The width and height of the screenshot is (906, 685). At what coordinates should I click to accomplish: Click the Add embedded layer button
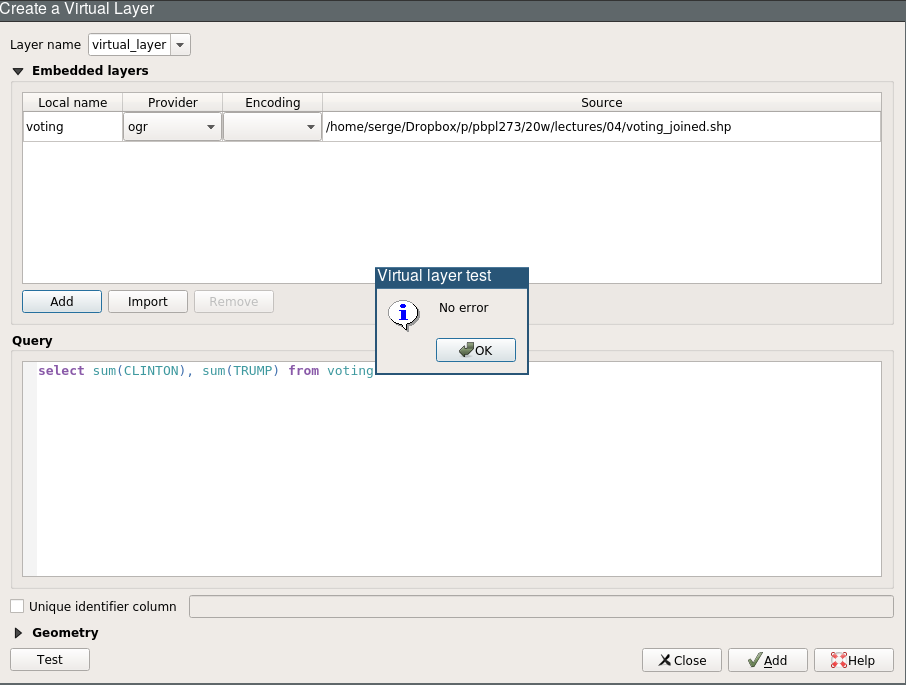pos(62,301)
